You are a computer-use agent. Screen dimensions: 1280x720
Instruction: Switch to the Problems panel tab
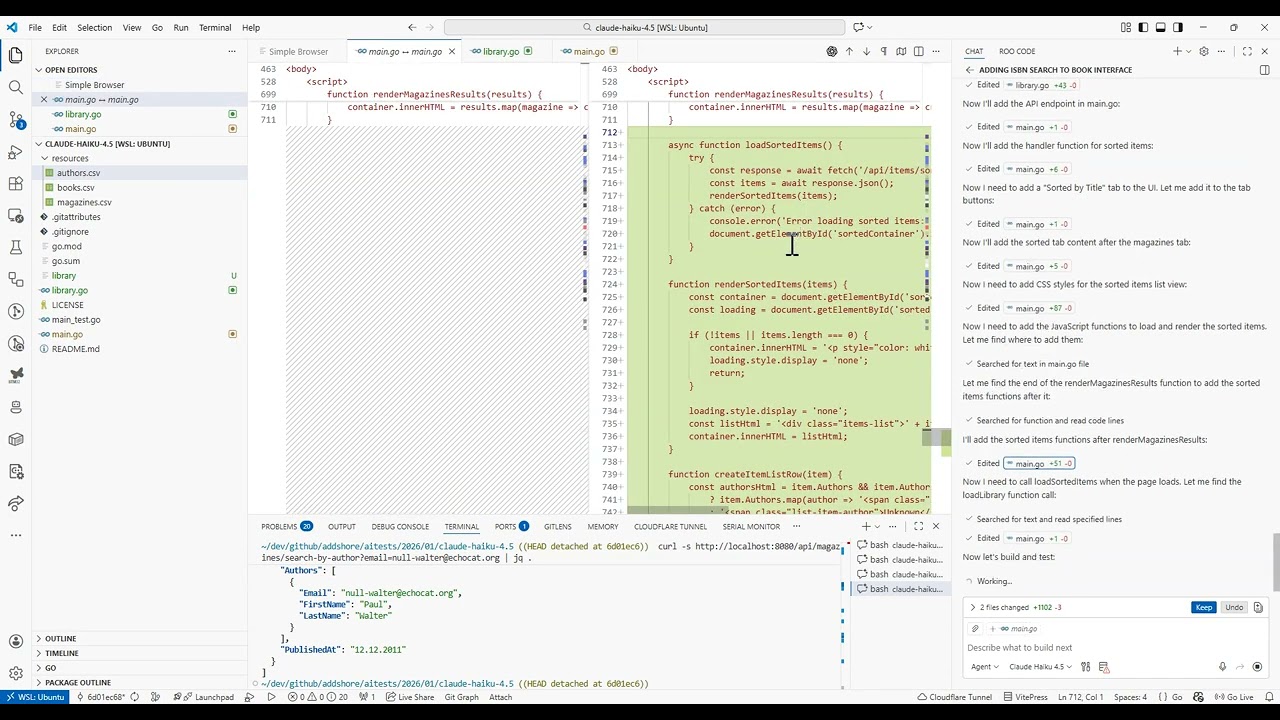tap(286, 526)
